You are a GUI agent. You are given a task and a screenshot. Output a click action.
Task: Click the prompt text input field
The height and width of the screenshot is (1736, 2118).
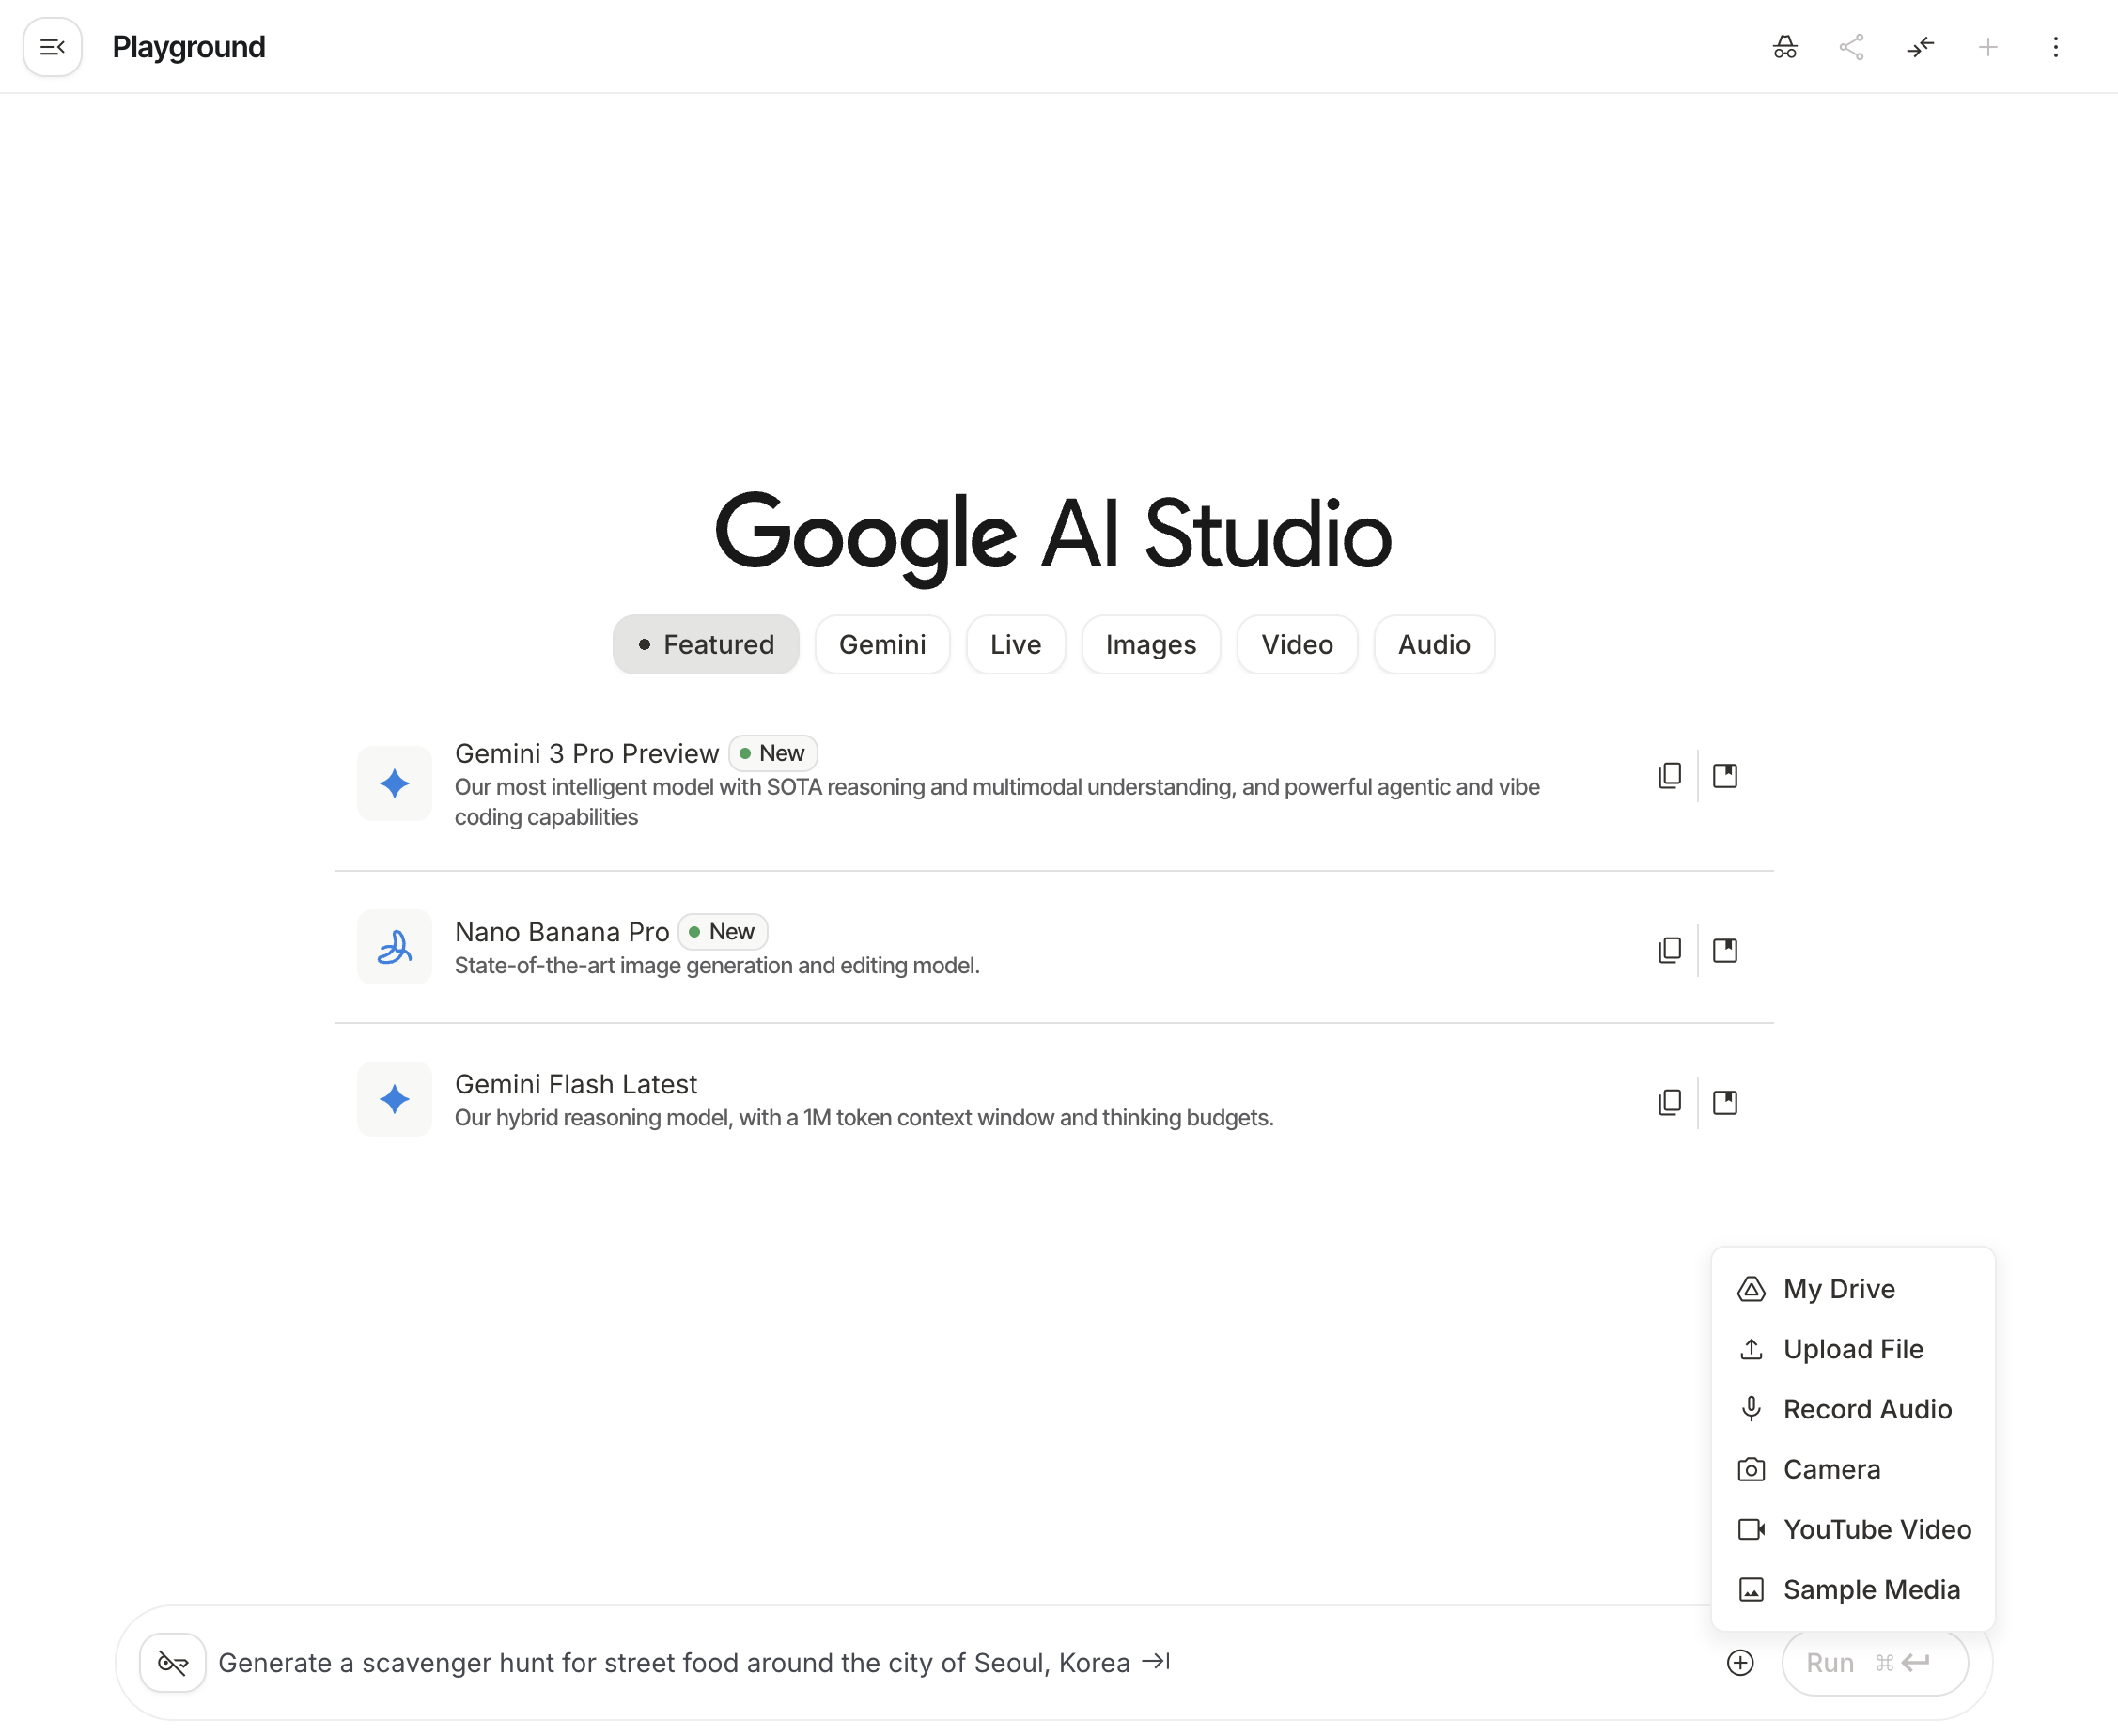click(900, 1662)
